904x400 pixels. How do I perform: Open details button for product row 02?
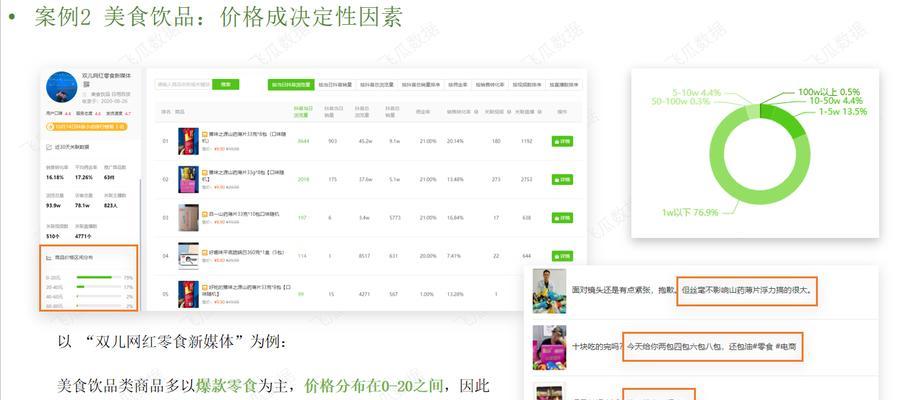click(562, 180)
